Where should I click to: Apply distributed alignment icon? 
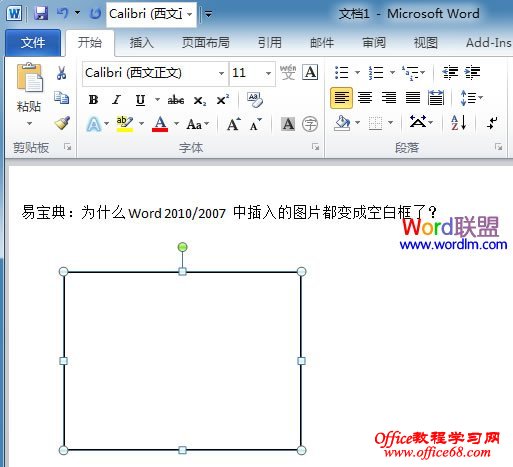[x=436, y=98]
